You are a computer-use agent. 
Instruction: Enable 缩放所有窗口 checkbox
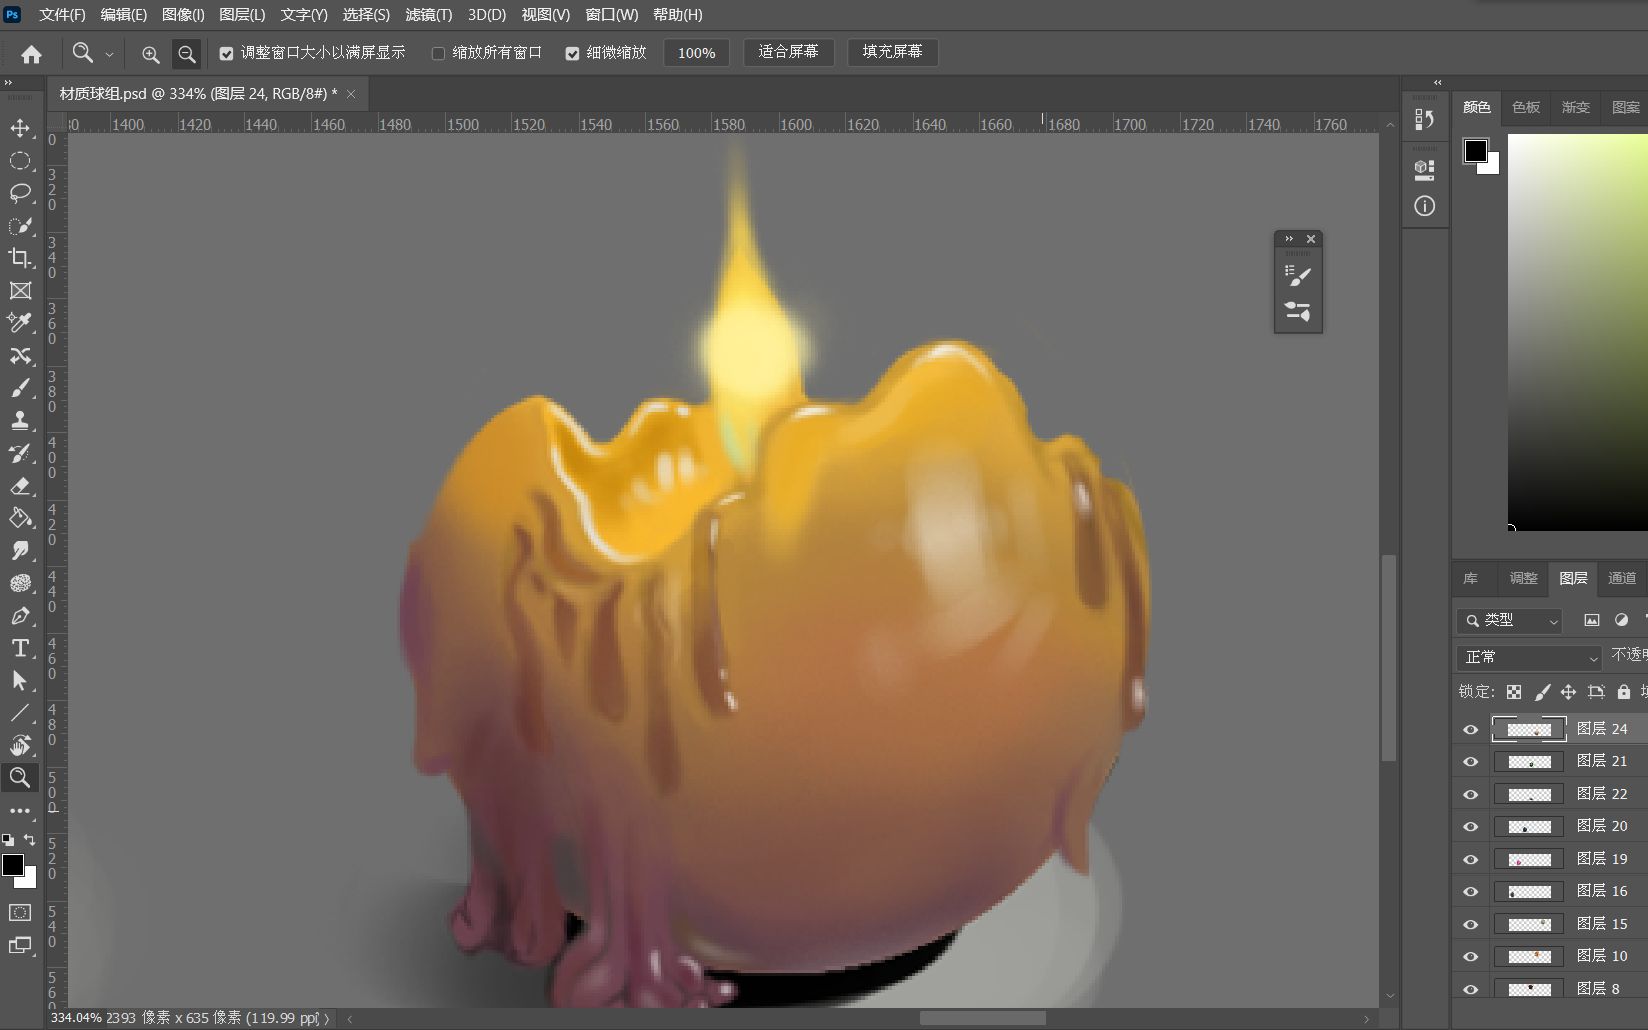coord(438,53)
